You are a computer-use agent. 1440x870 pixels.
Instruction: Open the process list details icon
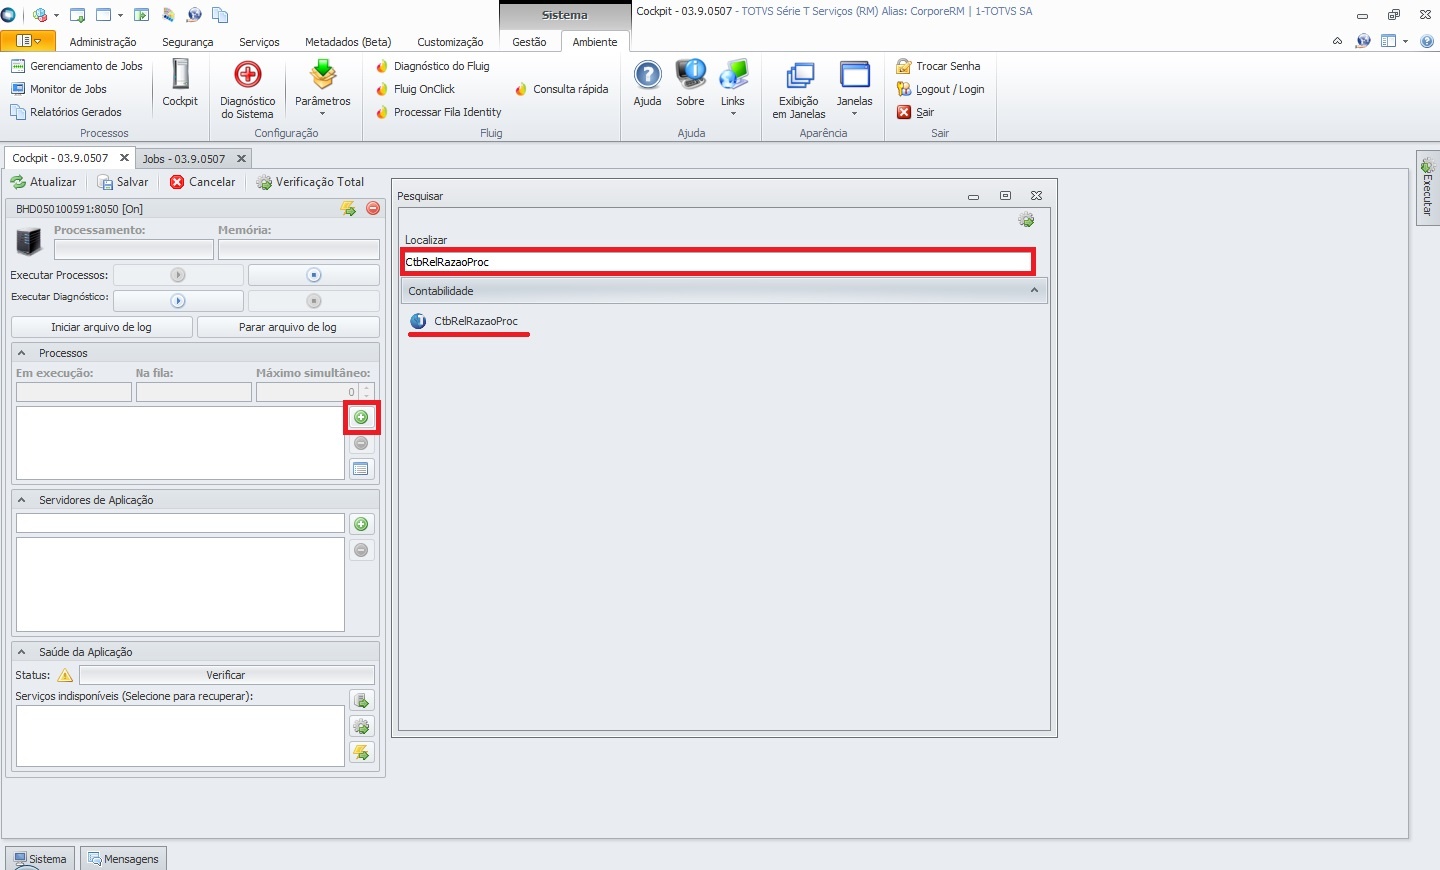[x=362, y=469]
